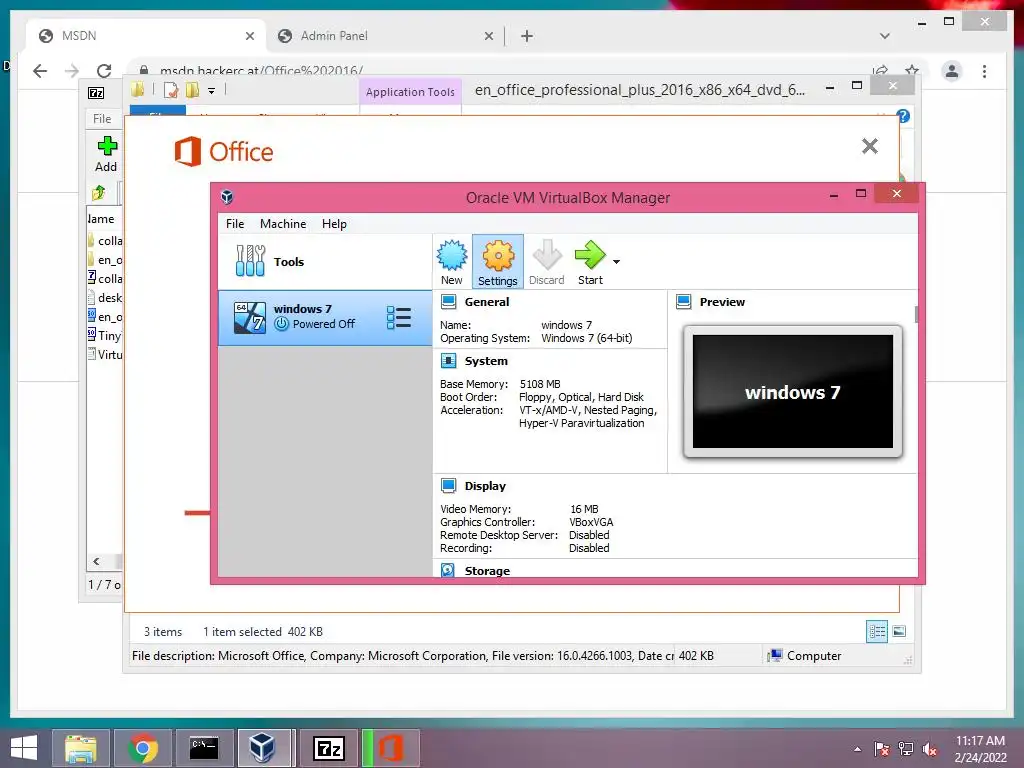Click the windows 7 preview thumbnail

click(793, 392)
